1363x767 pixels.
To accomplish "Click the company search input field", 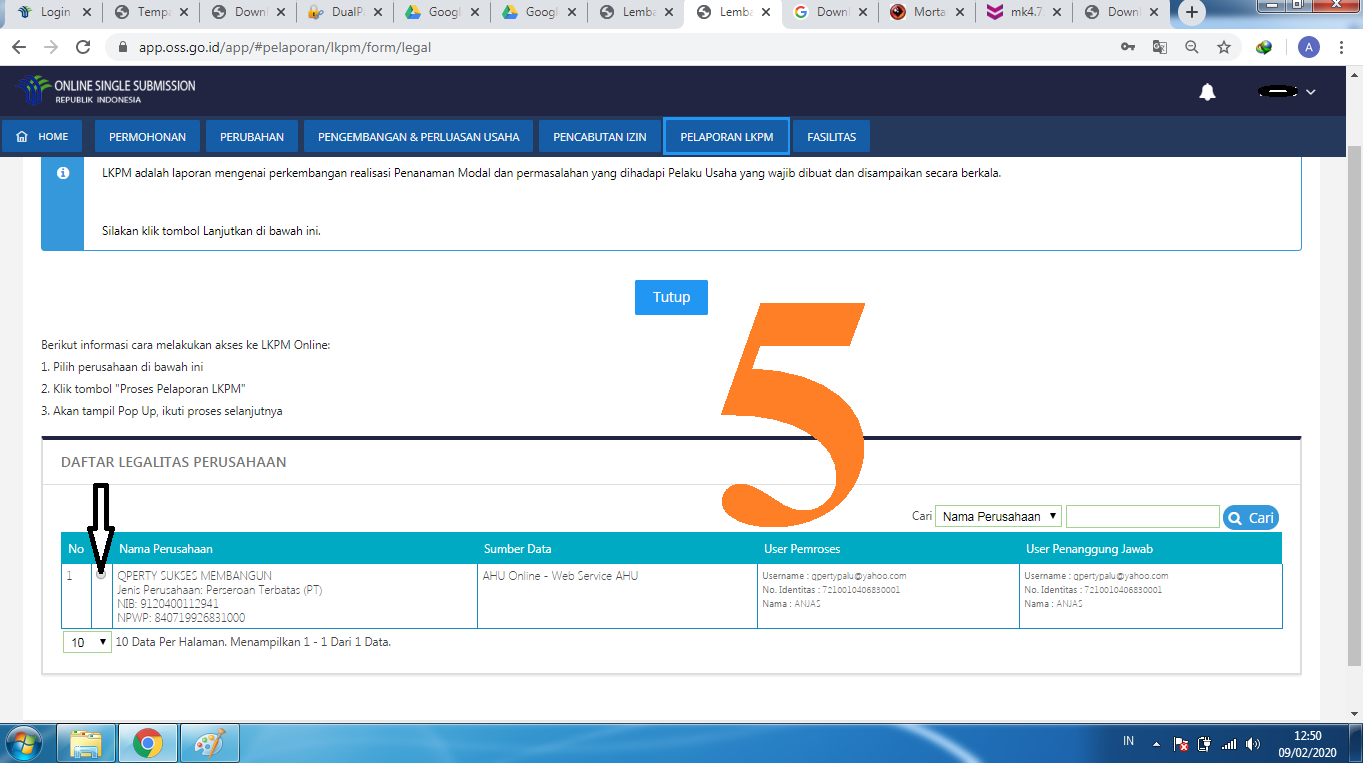I will pyautogui.click(x=1142, y=515).
